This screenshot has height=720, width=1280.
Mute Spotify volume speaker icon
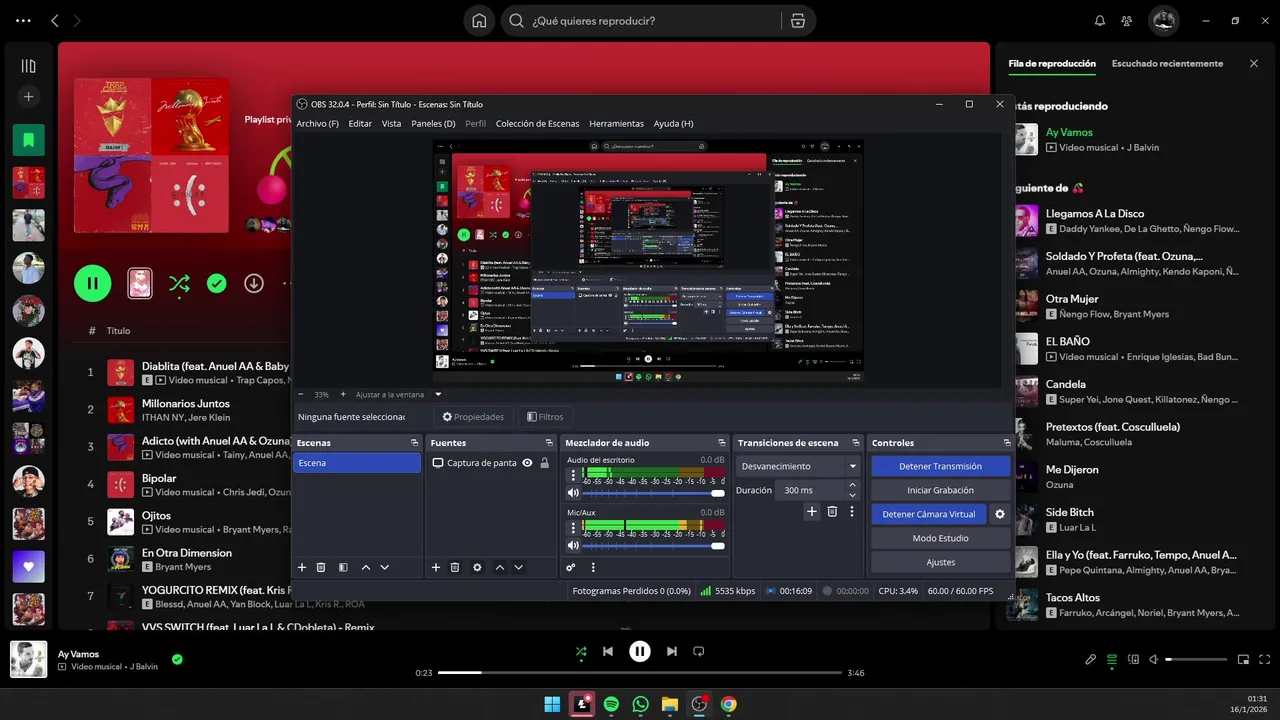(x=1154, y=659)
